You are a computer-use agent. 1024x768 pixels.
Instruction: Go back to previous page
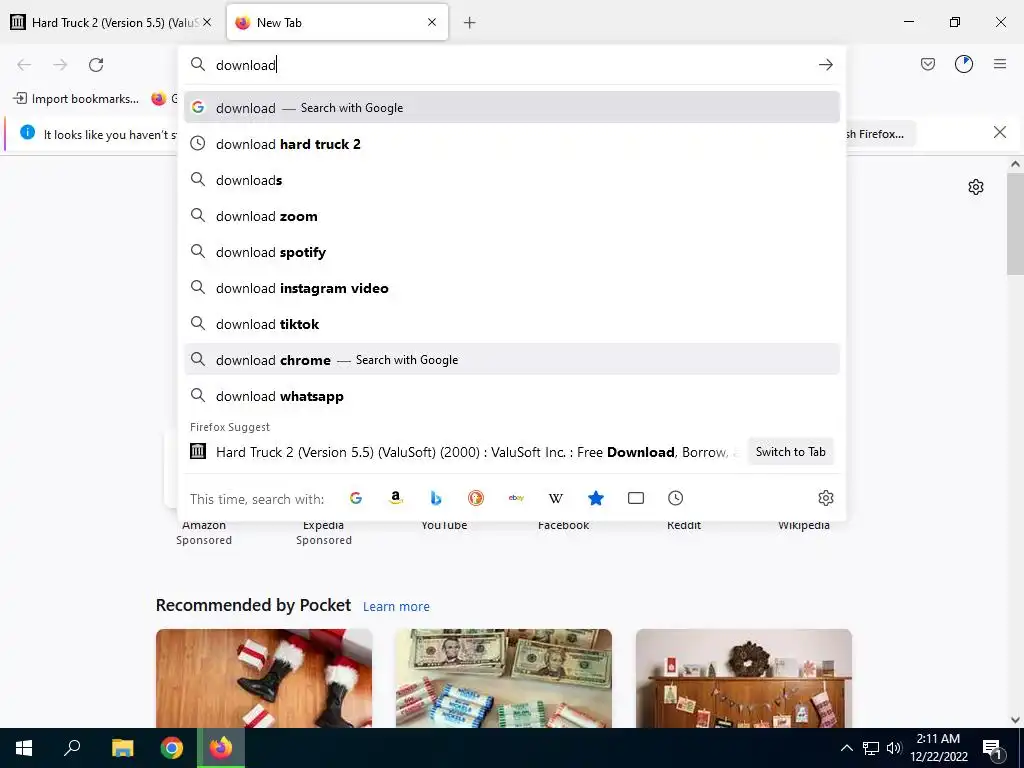[24, 65]
